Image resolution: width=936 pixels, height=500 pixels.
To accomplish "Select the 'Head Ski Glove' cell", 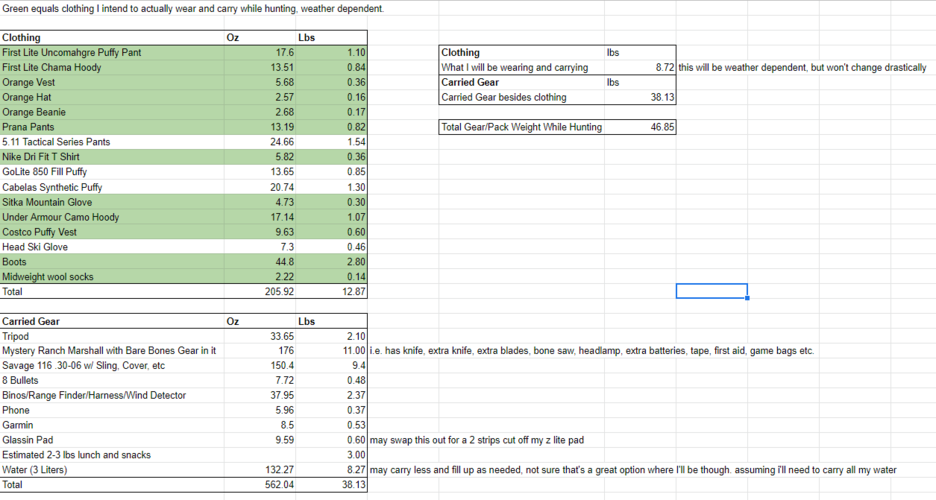I will click(x=112, y=247).
